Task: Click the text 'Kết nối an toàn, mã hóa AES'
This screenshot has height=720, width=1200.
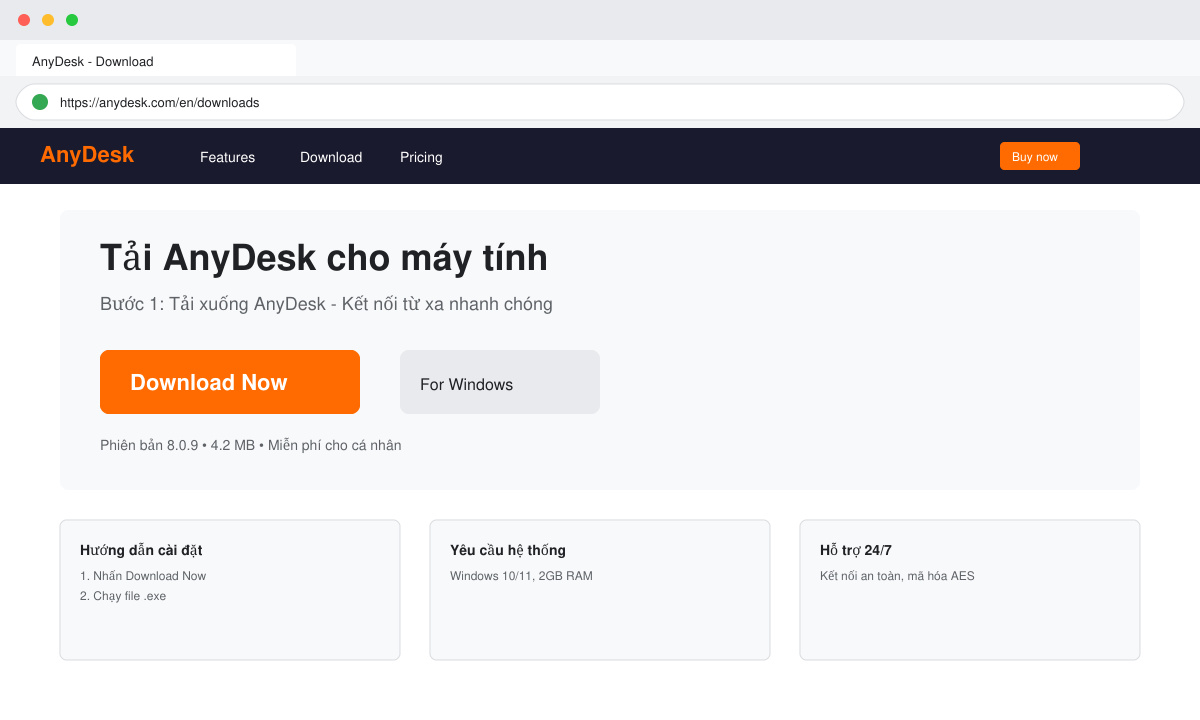Action: [x=897, y=576]
